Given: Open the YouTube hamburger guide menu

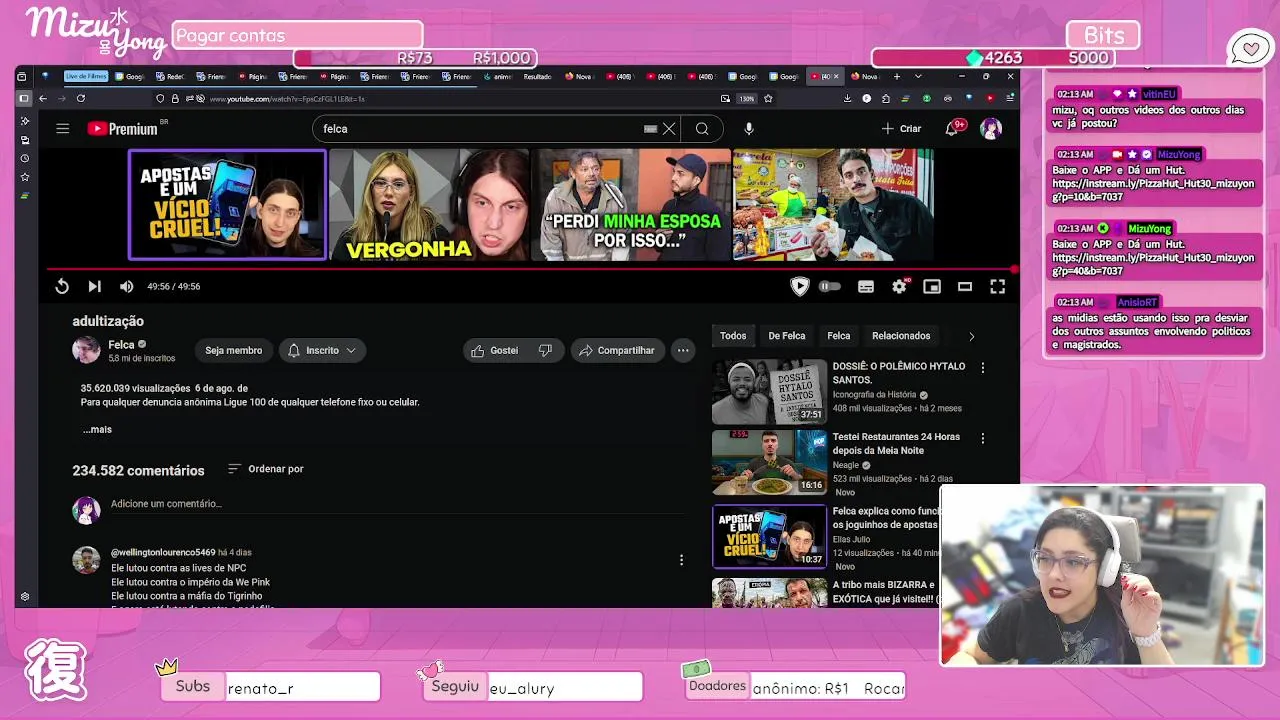Looking at the screenshot, I should 62,128.
